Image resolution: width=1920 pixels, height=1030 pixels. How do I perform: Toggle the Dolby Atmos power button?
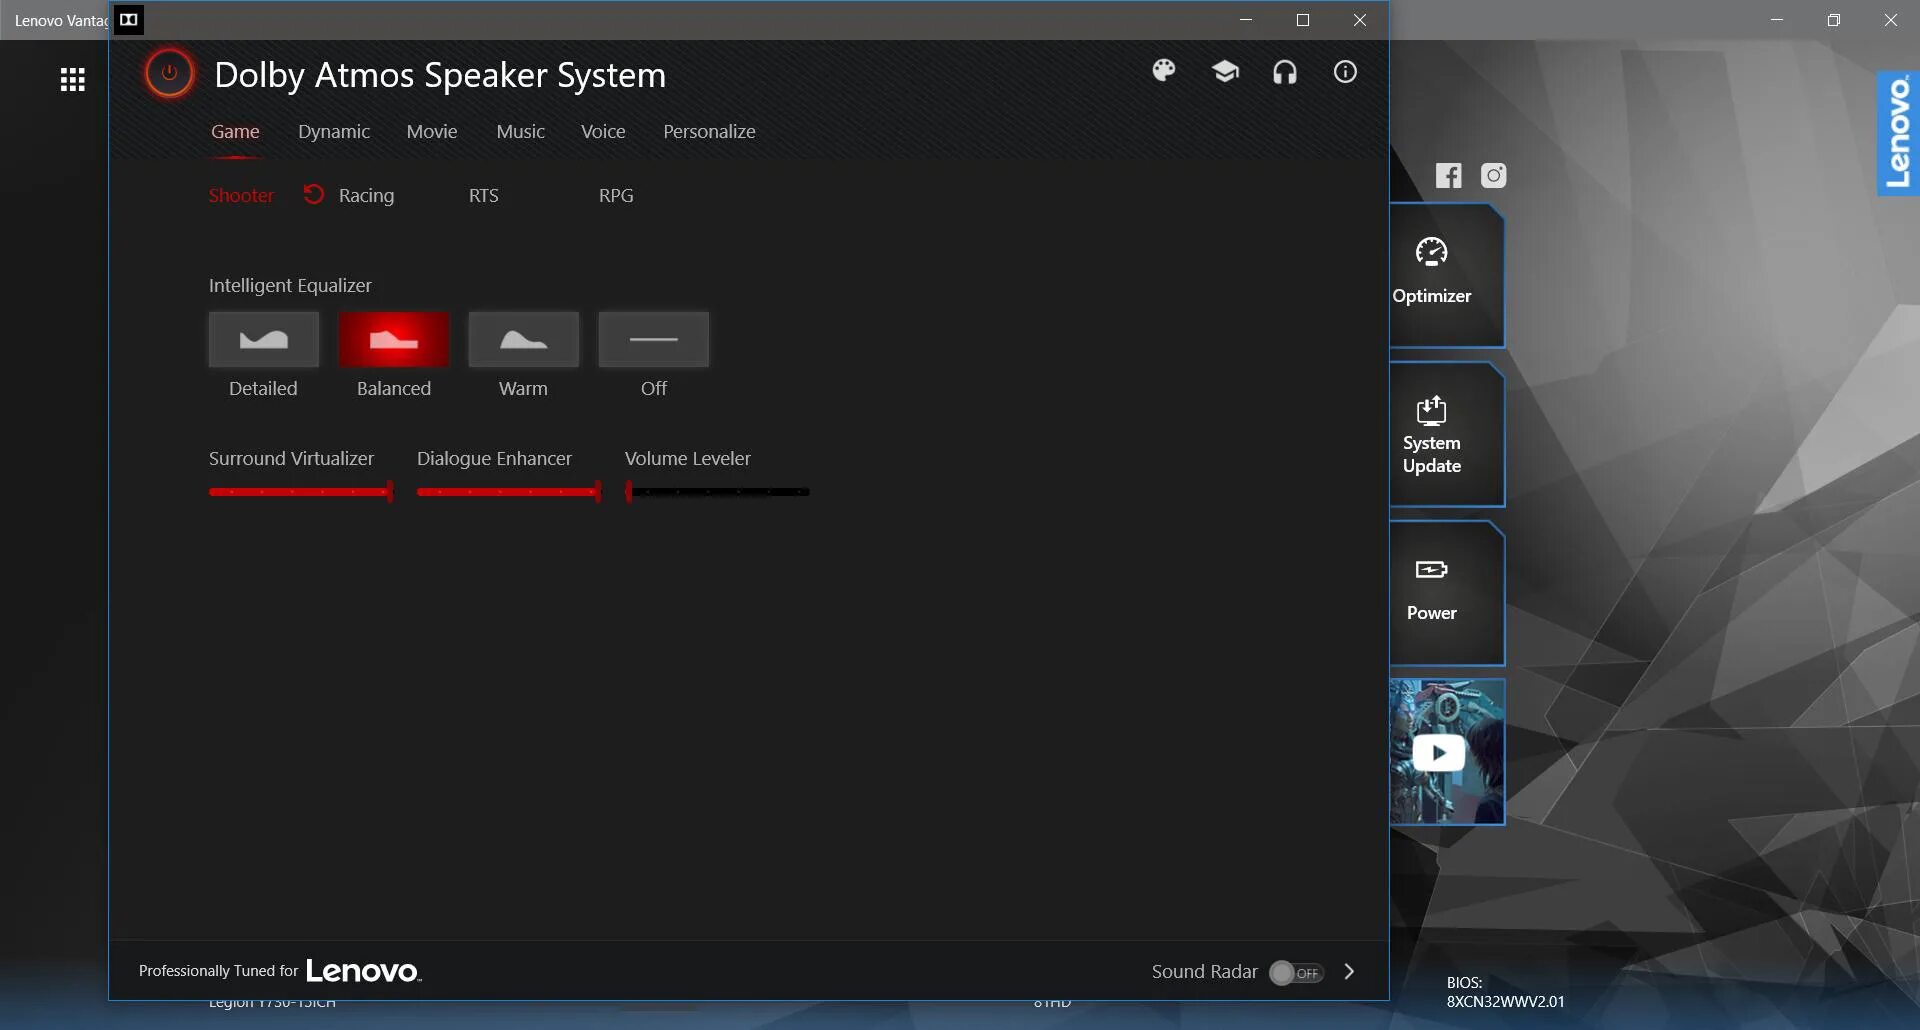click(169, 73)
